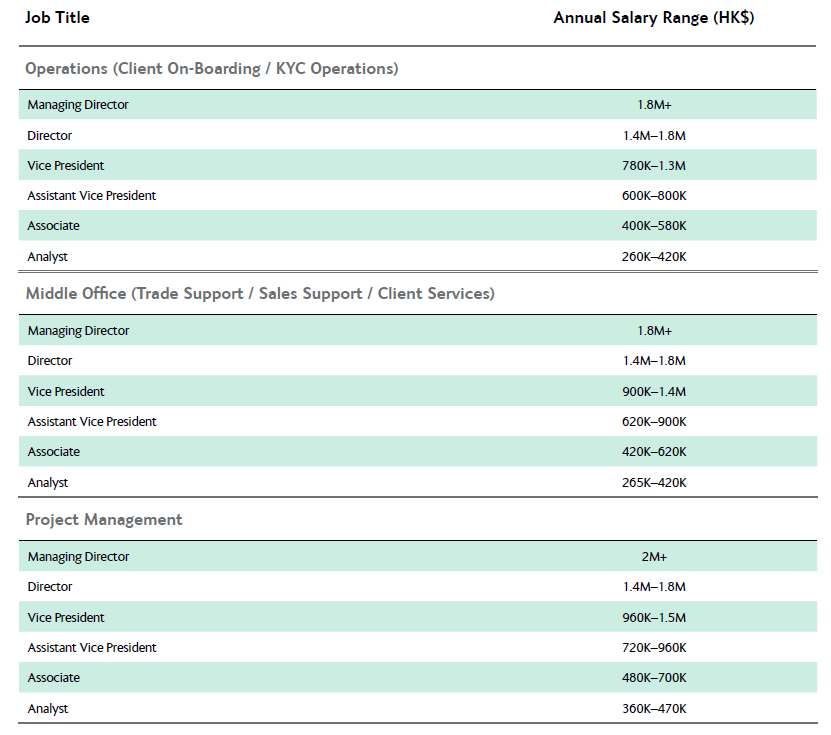831x735 pixels.
Task: Click "Associate" in the Middle Office section
Action: click(54, 452)
